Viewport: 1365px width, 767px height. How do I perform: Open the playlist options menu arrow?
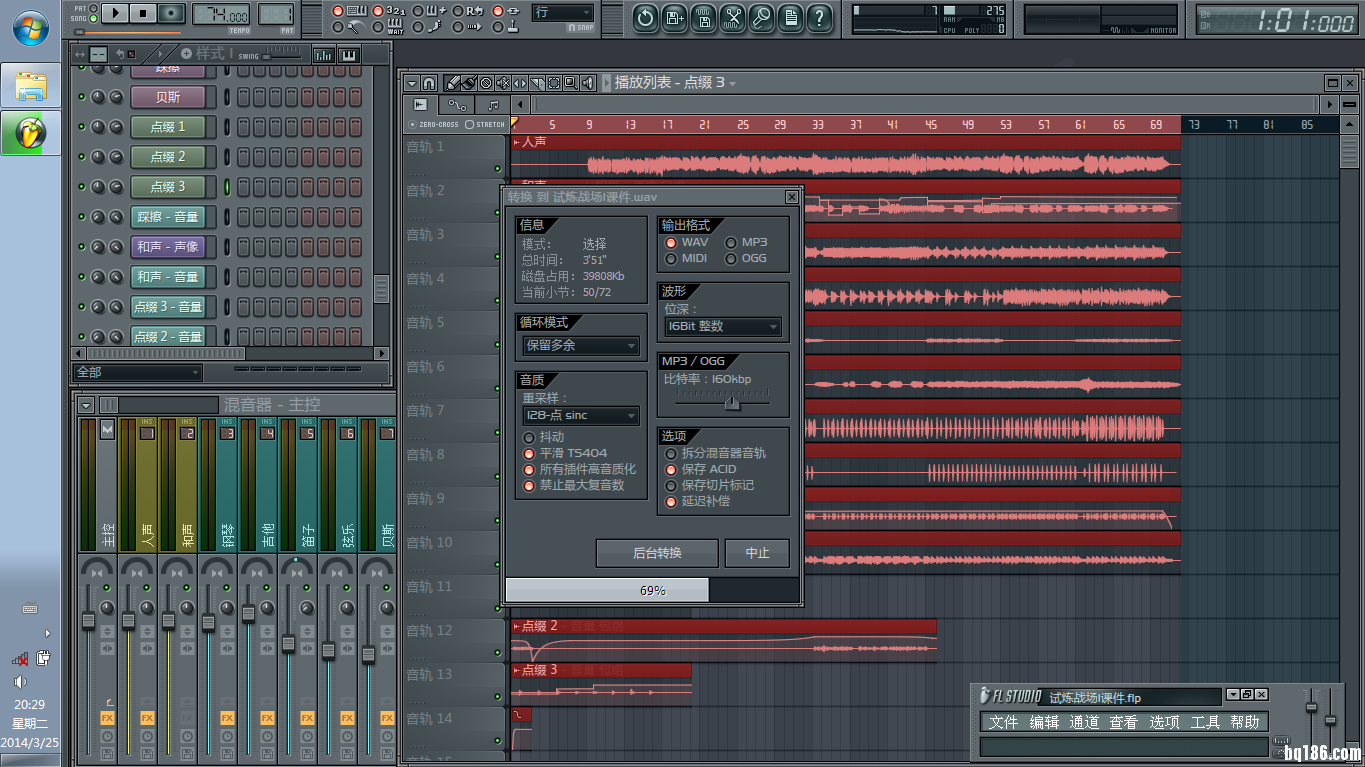click(411, 83)
